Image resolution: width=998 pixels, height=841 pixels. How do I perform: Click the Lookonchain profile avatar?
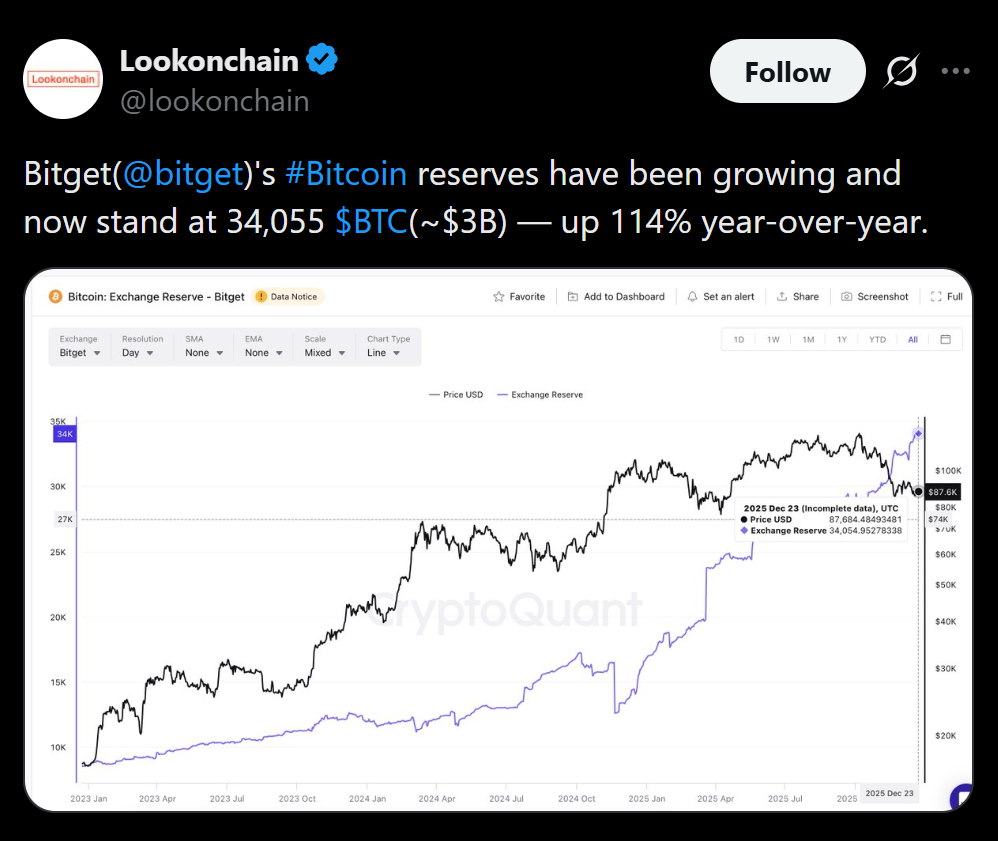[62, 78]
